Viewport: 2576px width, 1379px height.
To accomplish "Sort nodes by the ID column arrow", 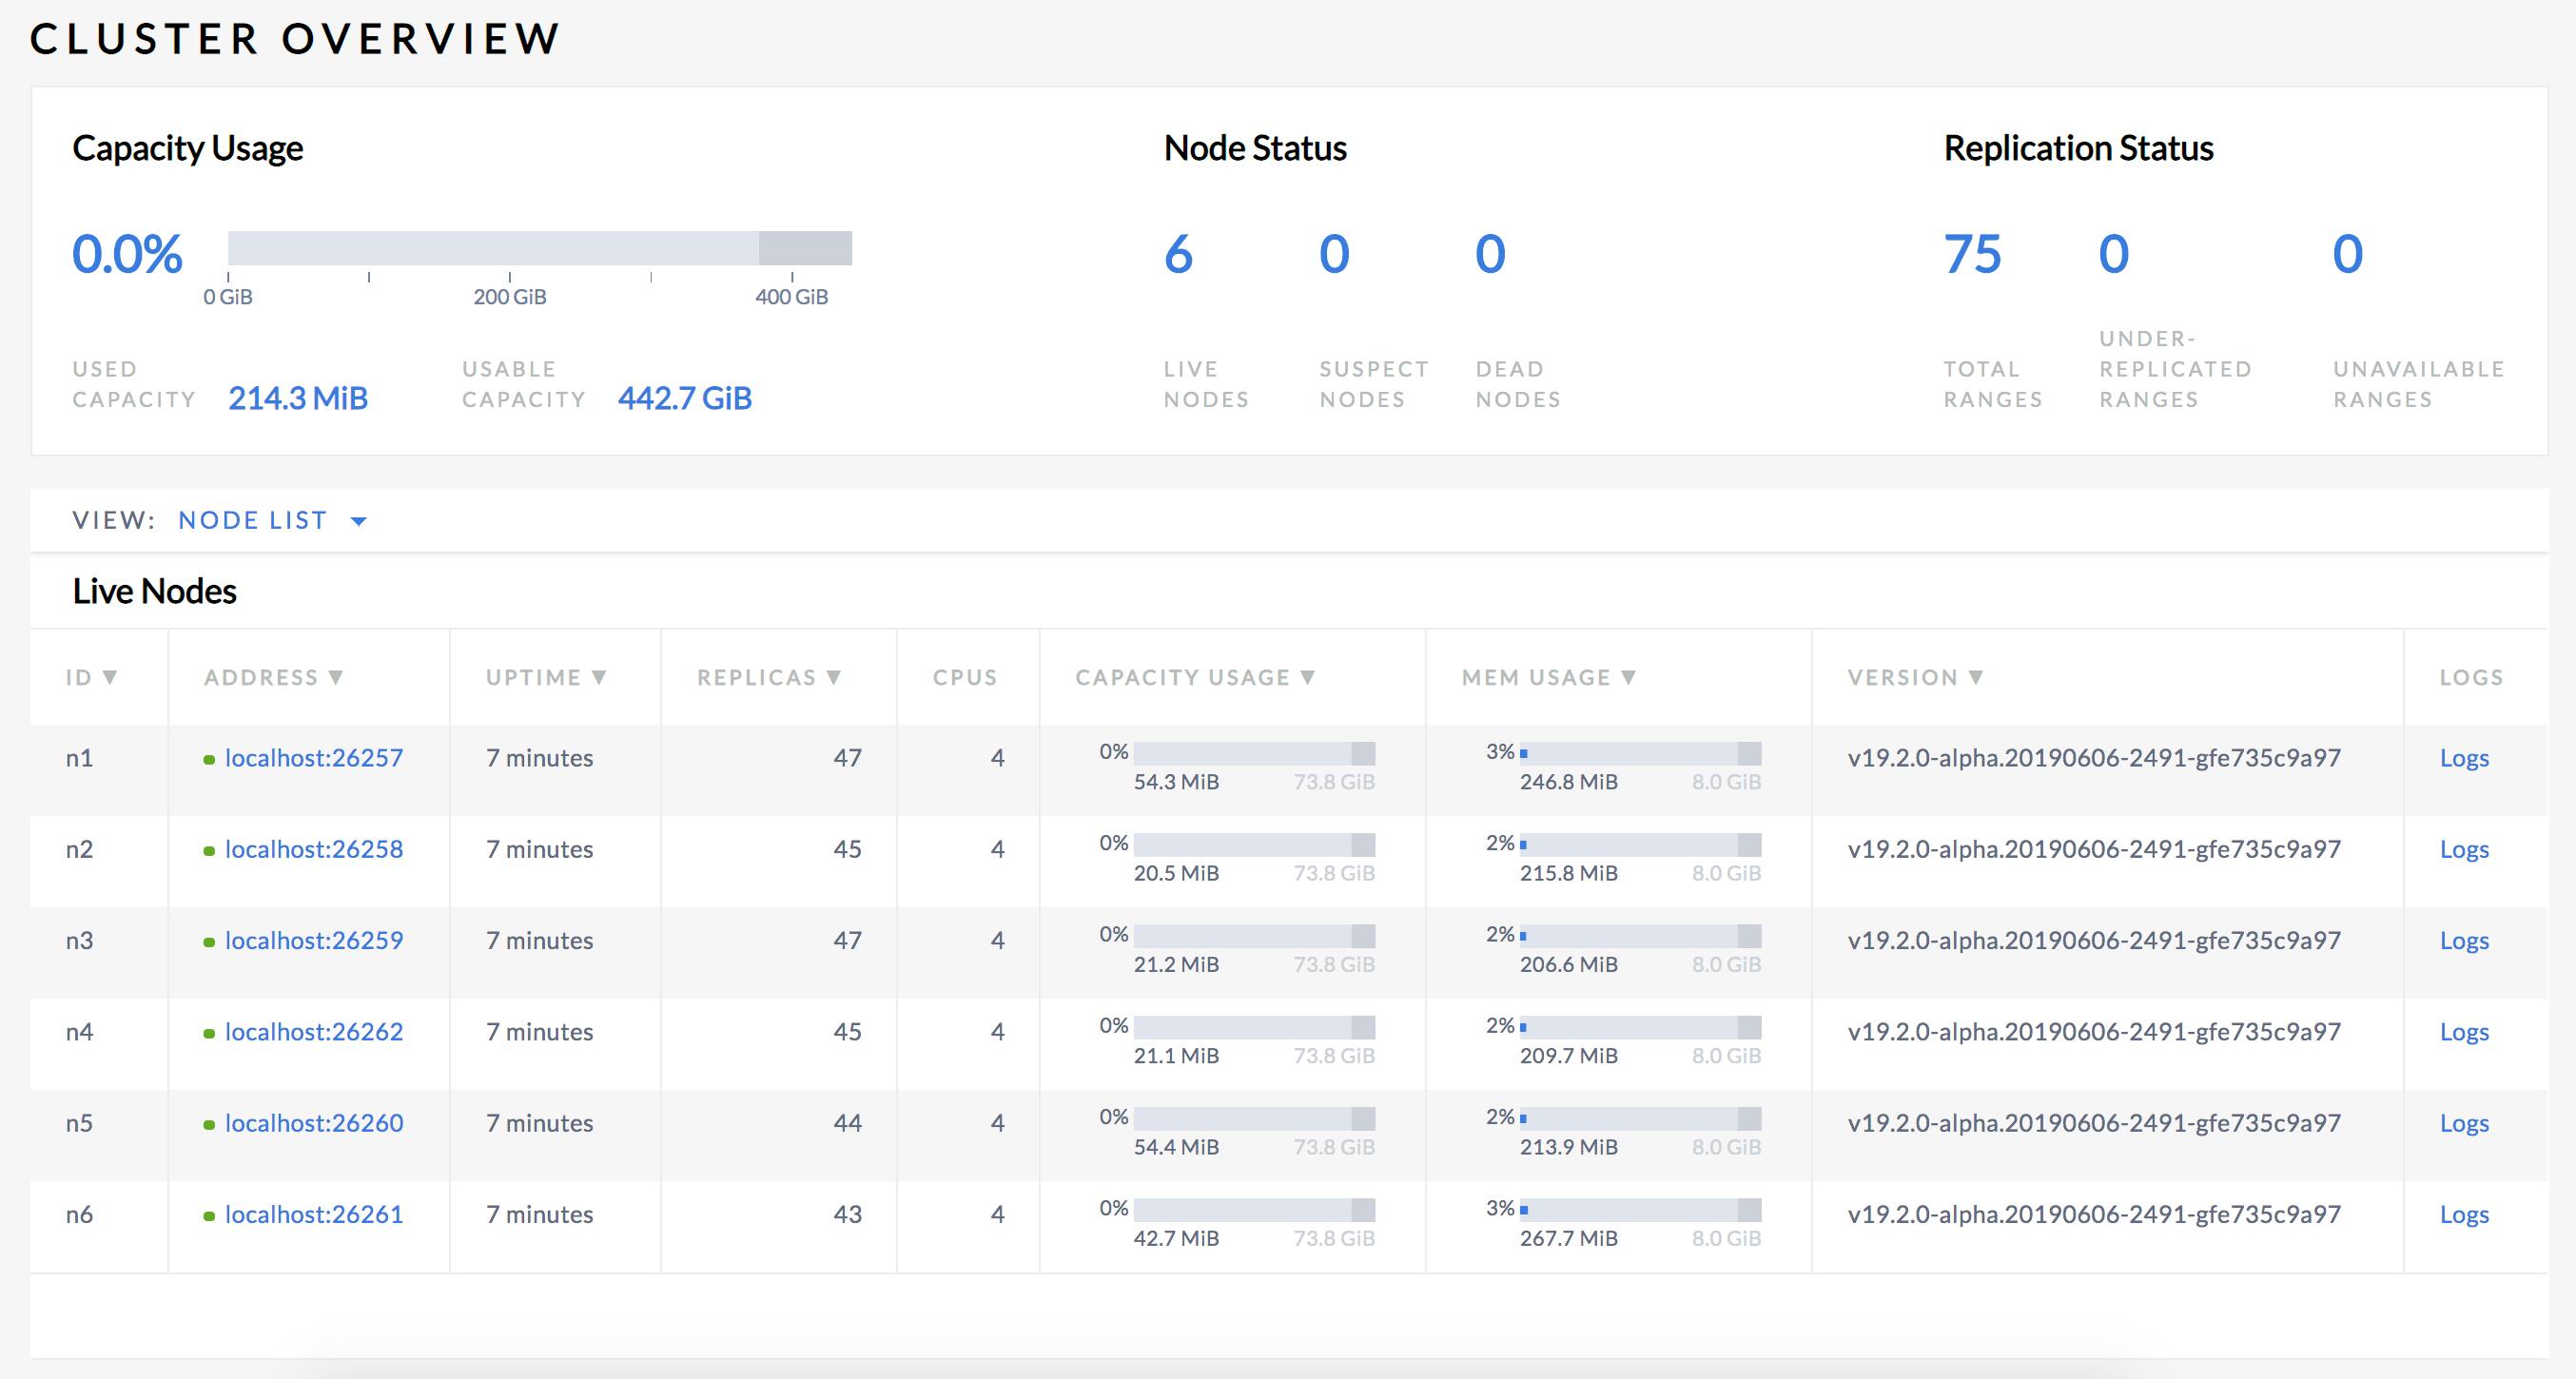I will (x=109, y=676).
